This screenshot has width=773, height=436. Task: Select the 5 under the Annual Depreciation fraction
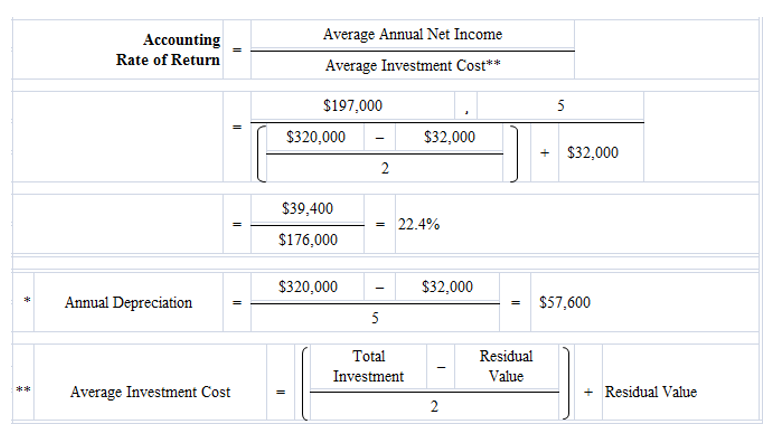click(374, 319)
